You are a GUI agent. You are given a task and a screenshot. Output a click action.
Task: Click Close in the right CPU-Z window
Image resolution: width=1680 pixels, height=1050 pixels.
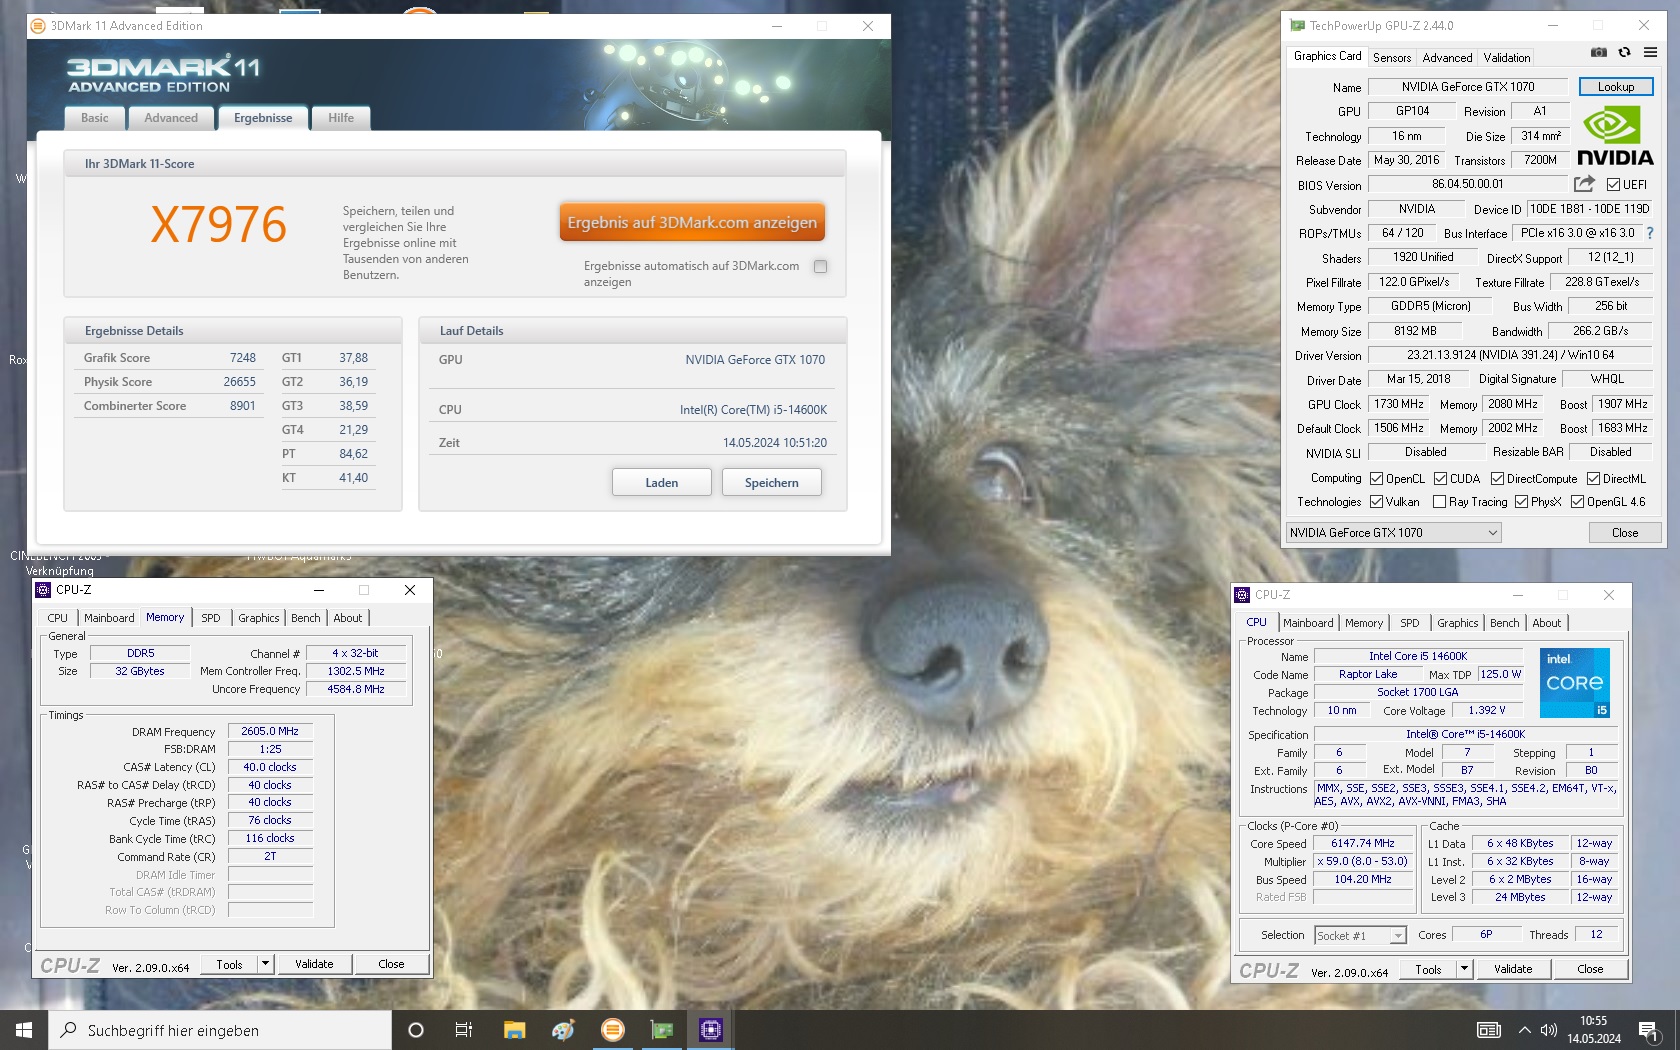pos(1590,969)
